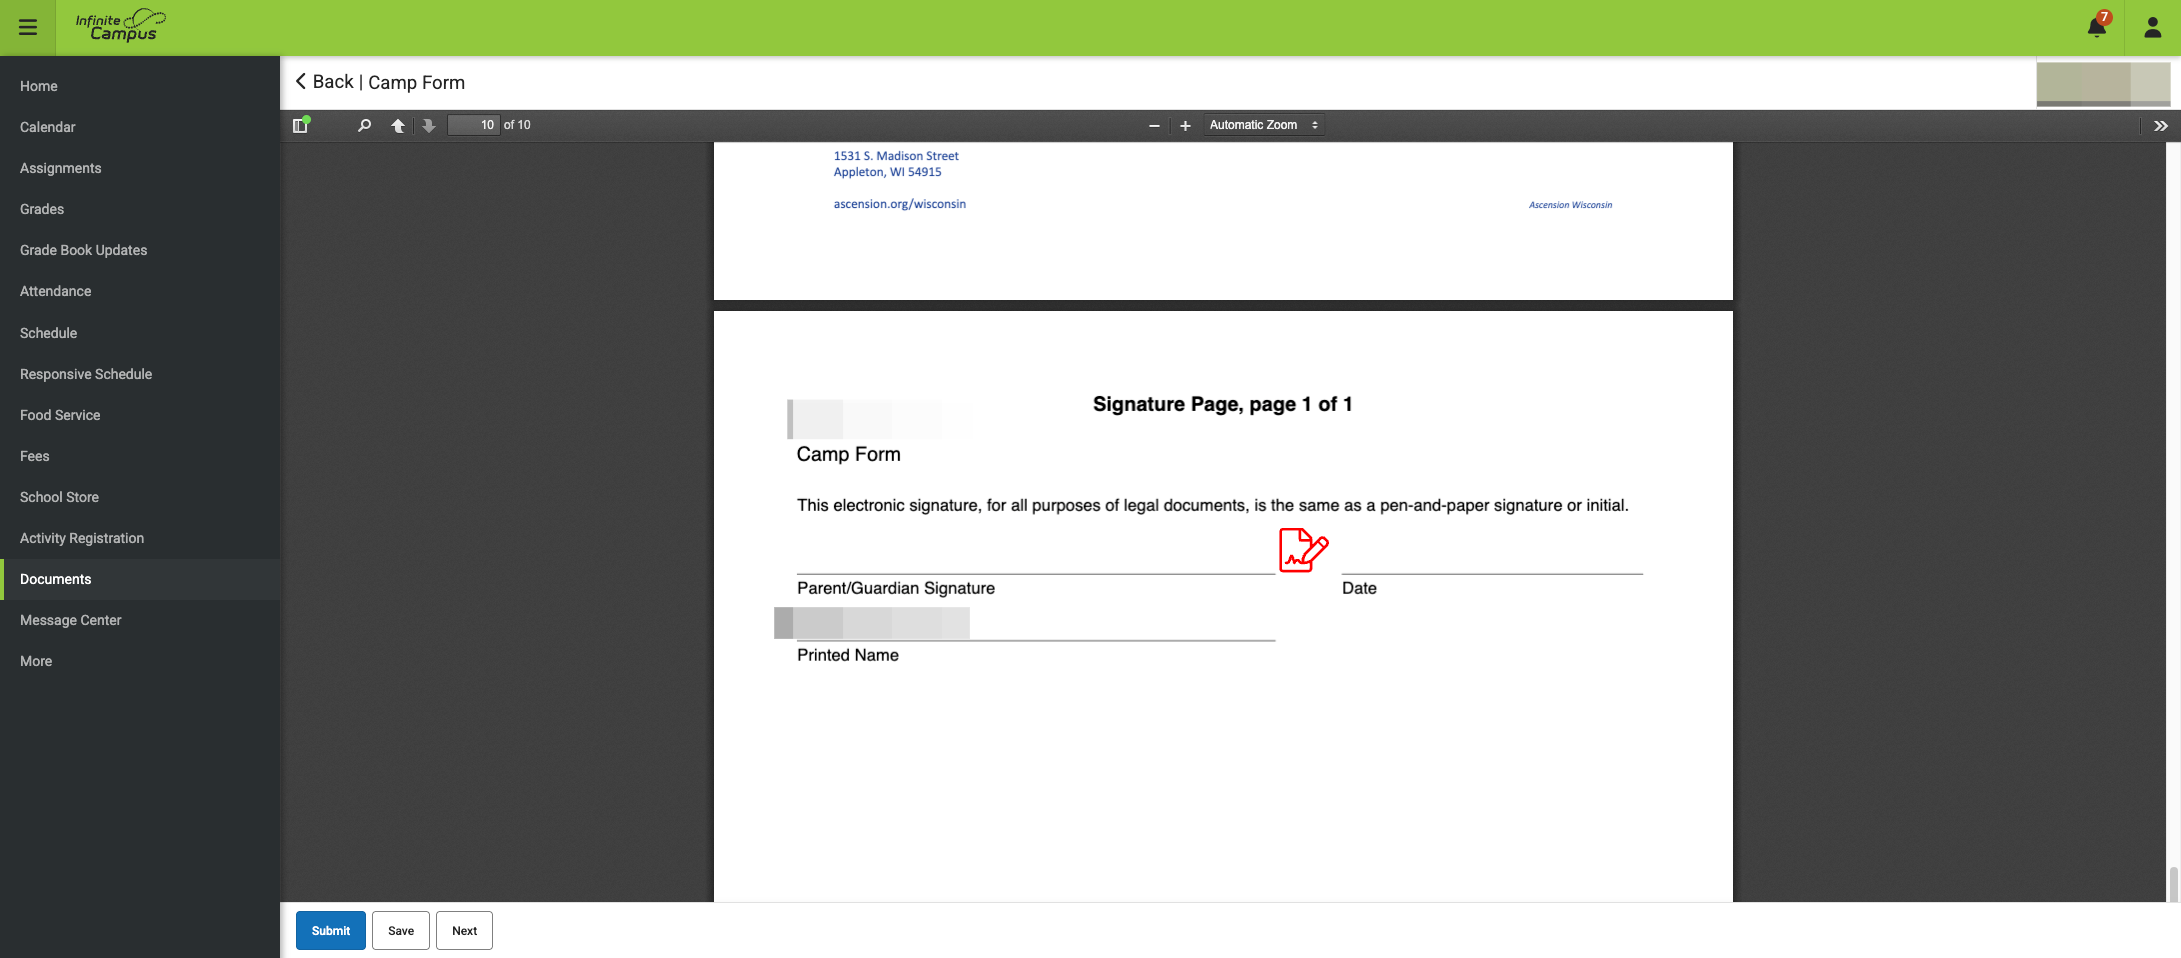Open Grade Book Updates
This screenshot has width=2181, height=958.
click(x=140, y=250)
